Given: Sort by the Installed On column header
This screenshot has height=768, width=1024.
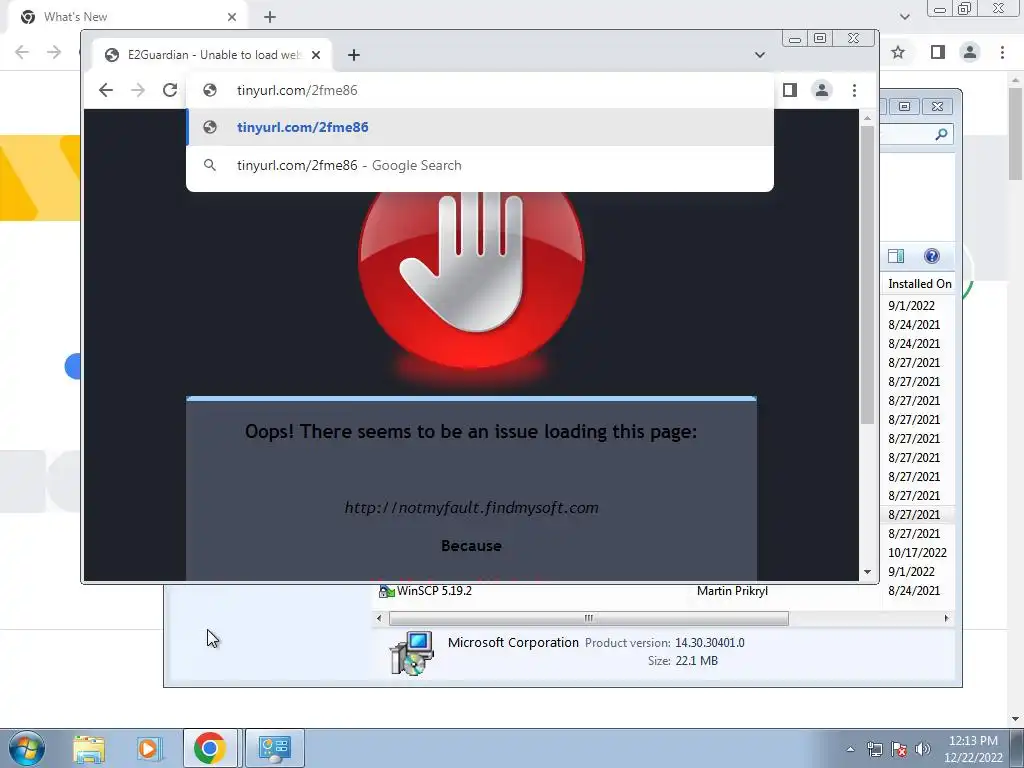Looking at the screenshot, I should point(920,283).
